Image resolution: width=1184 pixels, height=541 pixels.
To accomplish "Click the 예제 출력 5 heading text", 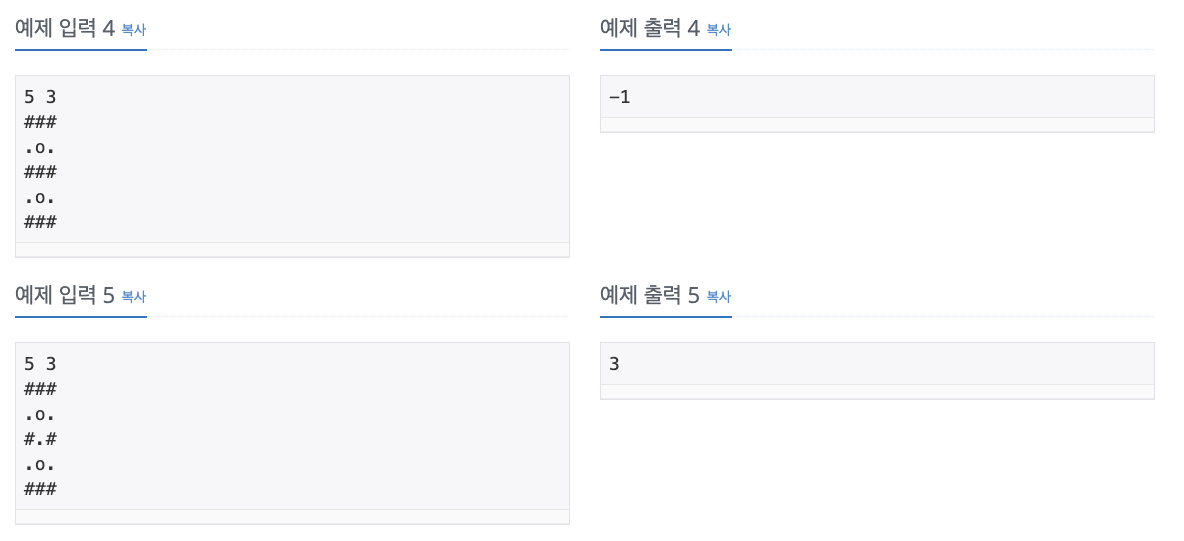I will pyautogui.click(x=650, y=295).
